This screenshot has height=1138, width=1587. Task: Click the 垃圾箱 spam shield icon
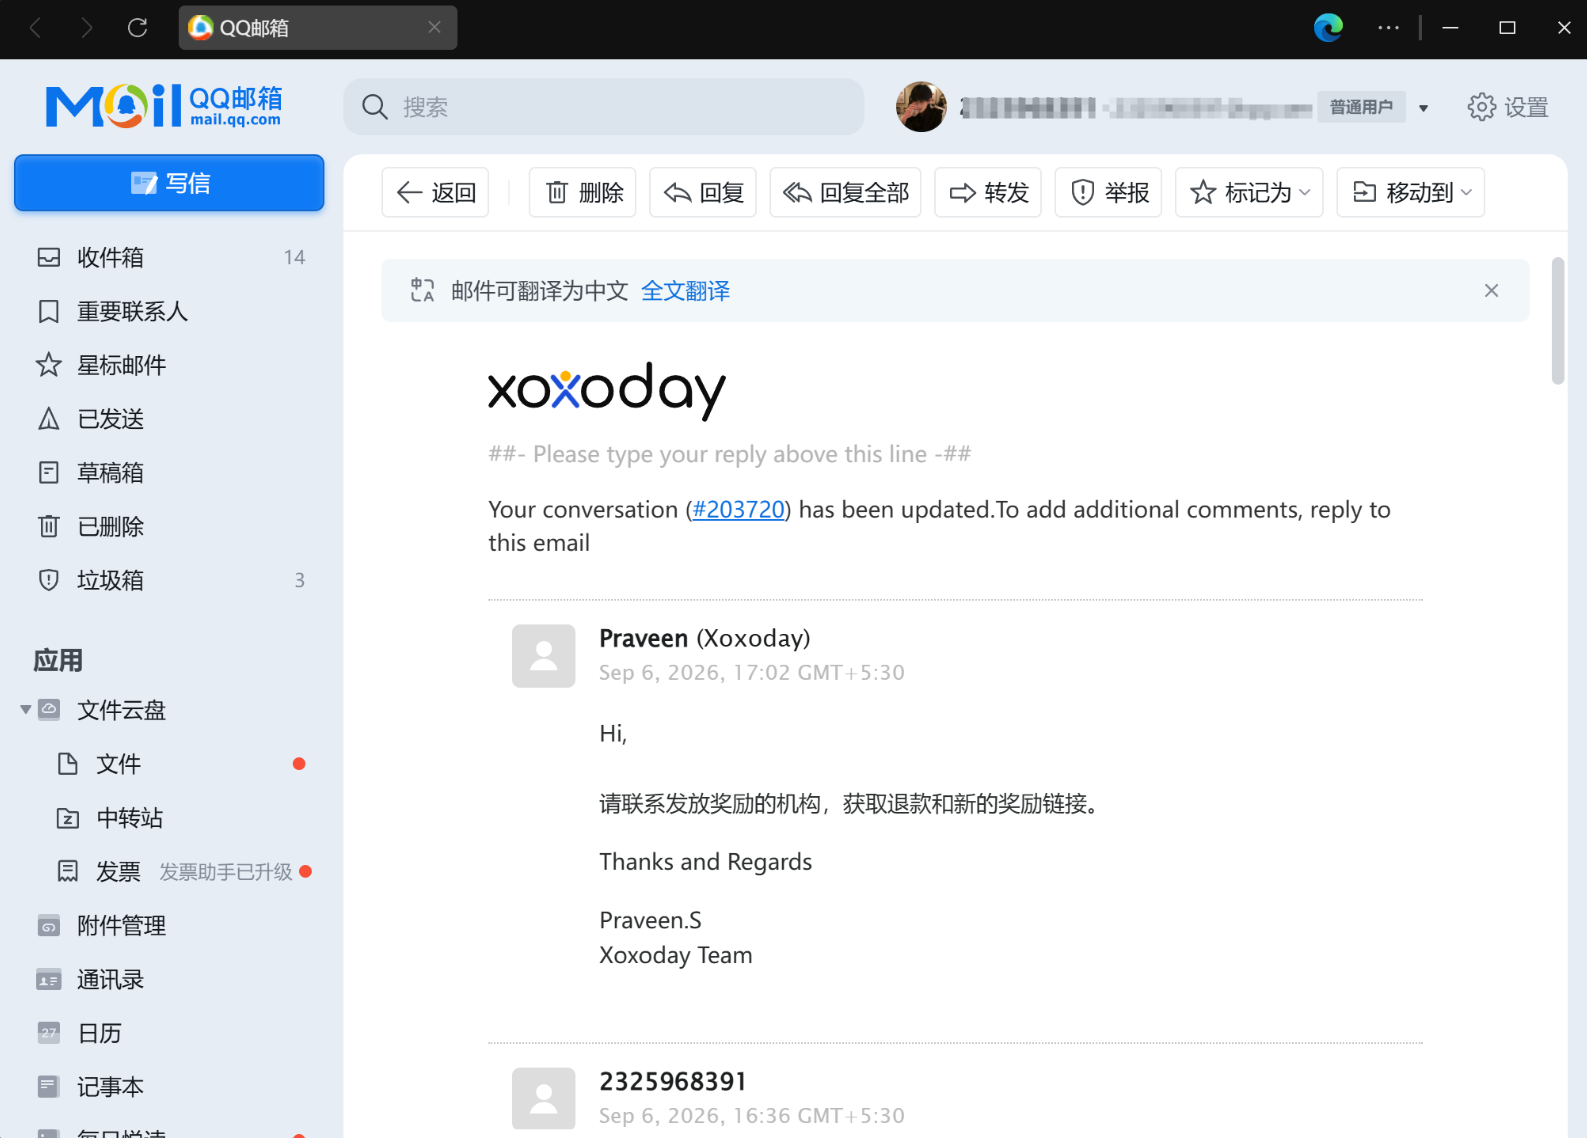(49, 580)
